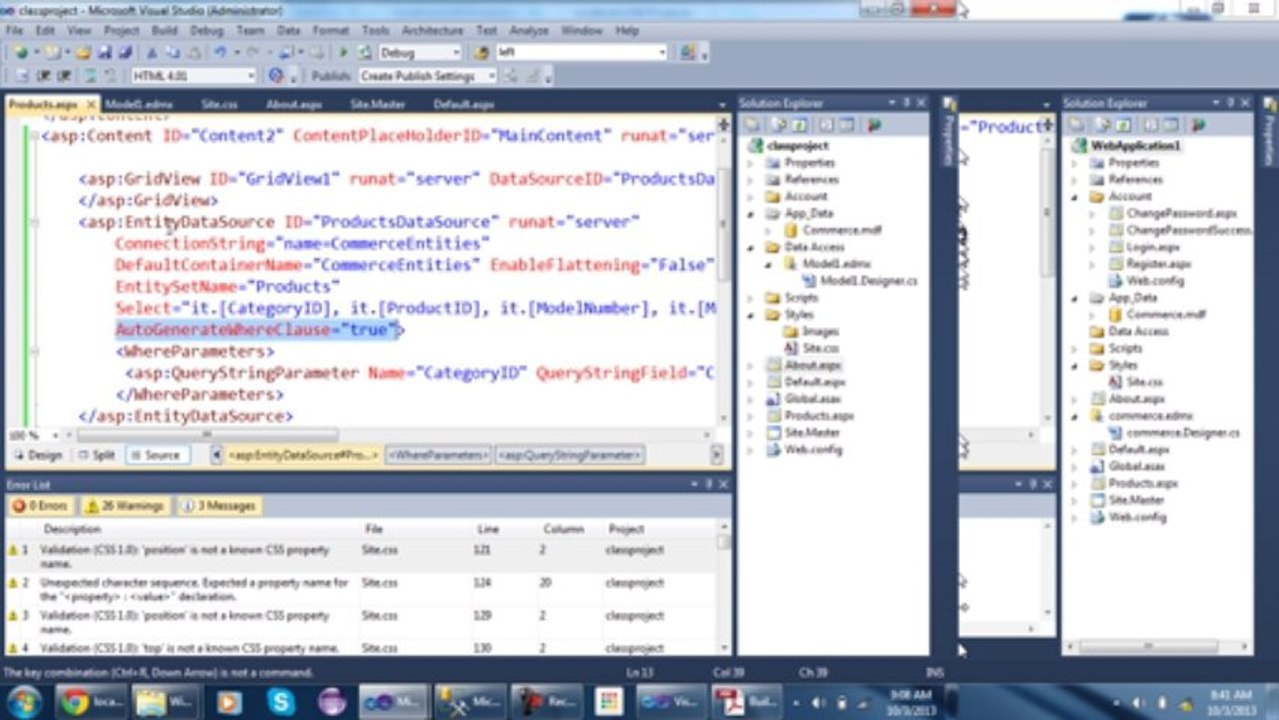Screen dimensions: 1279x720
Task: Click the Open File folder icon in toolbar
Action: (x=84, y=53)
